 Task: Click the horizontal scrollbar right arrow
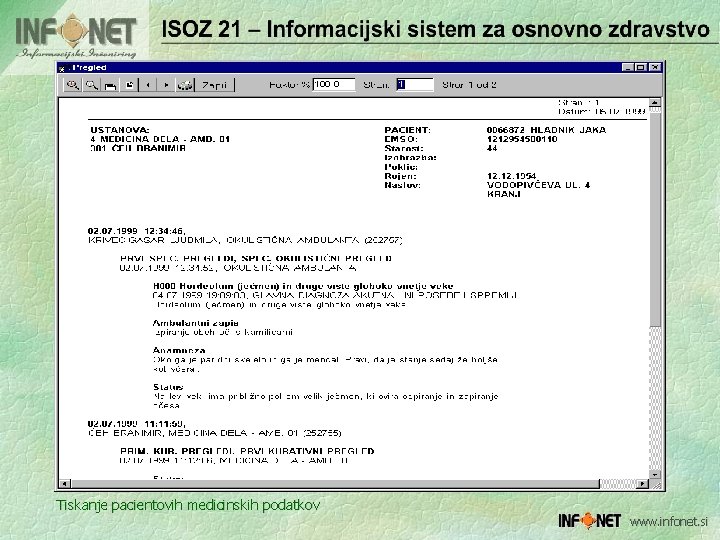tap(642, 484)
